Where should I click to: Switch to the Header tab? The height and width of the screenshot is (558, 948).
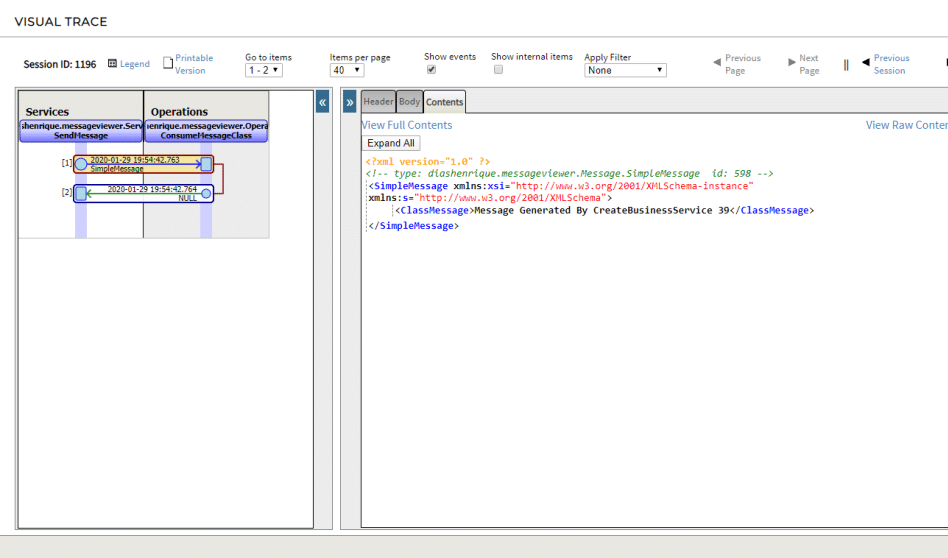pyautogui.click(x=378, y=102)
